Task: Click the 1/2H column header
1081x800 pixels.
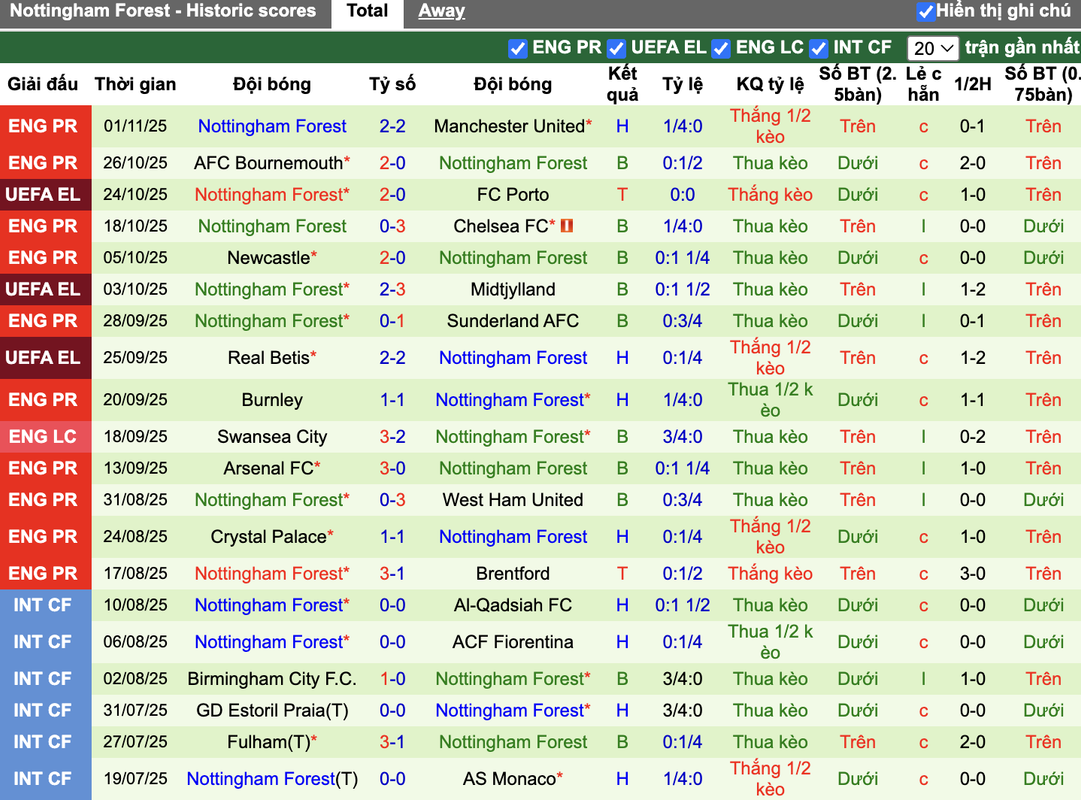Action: (972, 84)
